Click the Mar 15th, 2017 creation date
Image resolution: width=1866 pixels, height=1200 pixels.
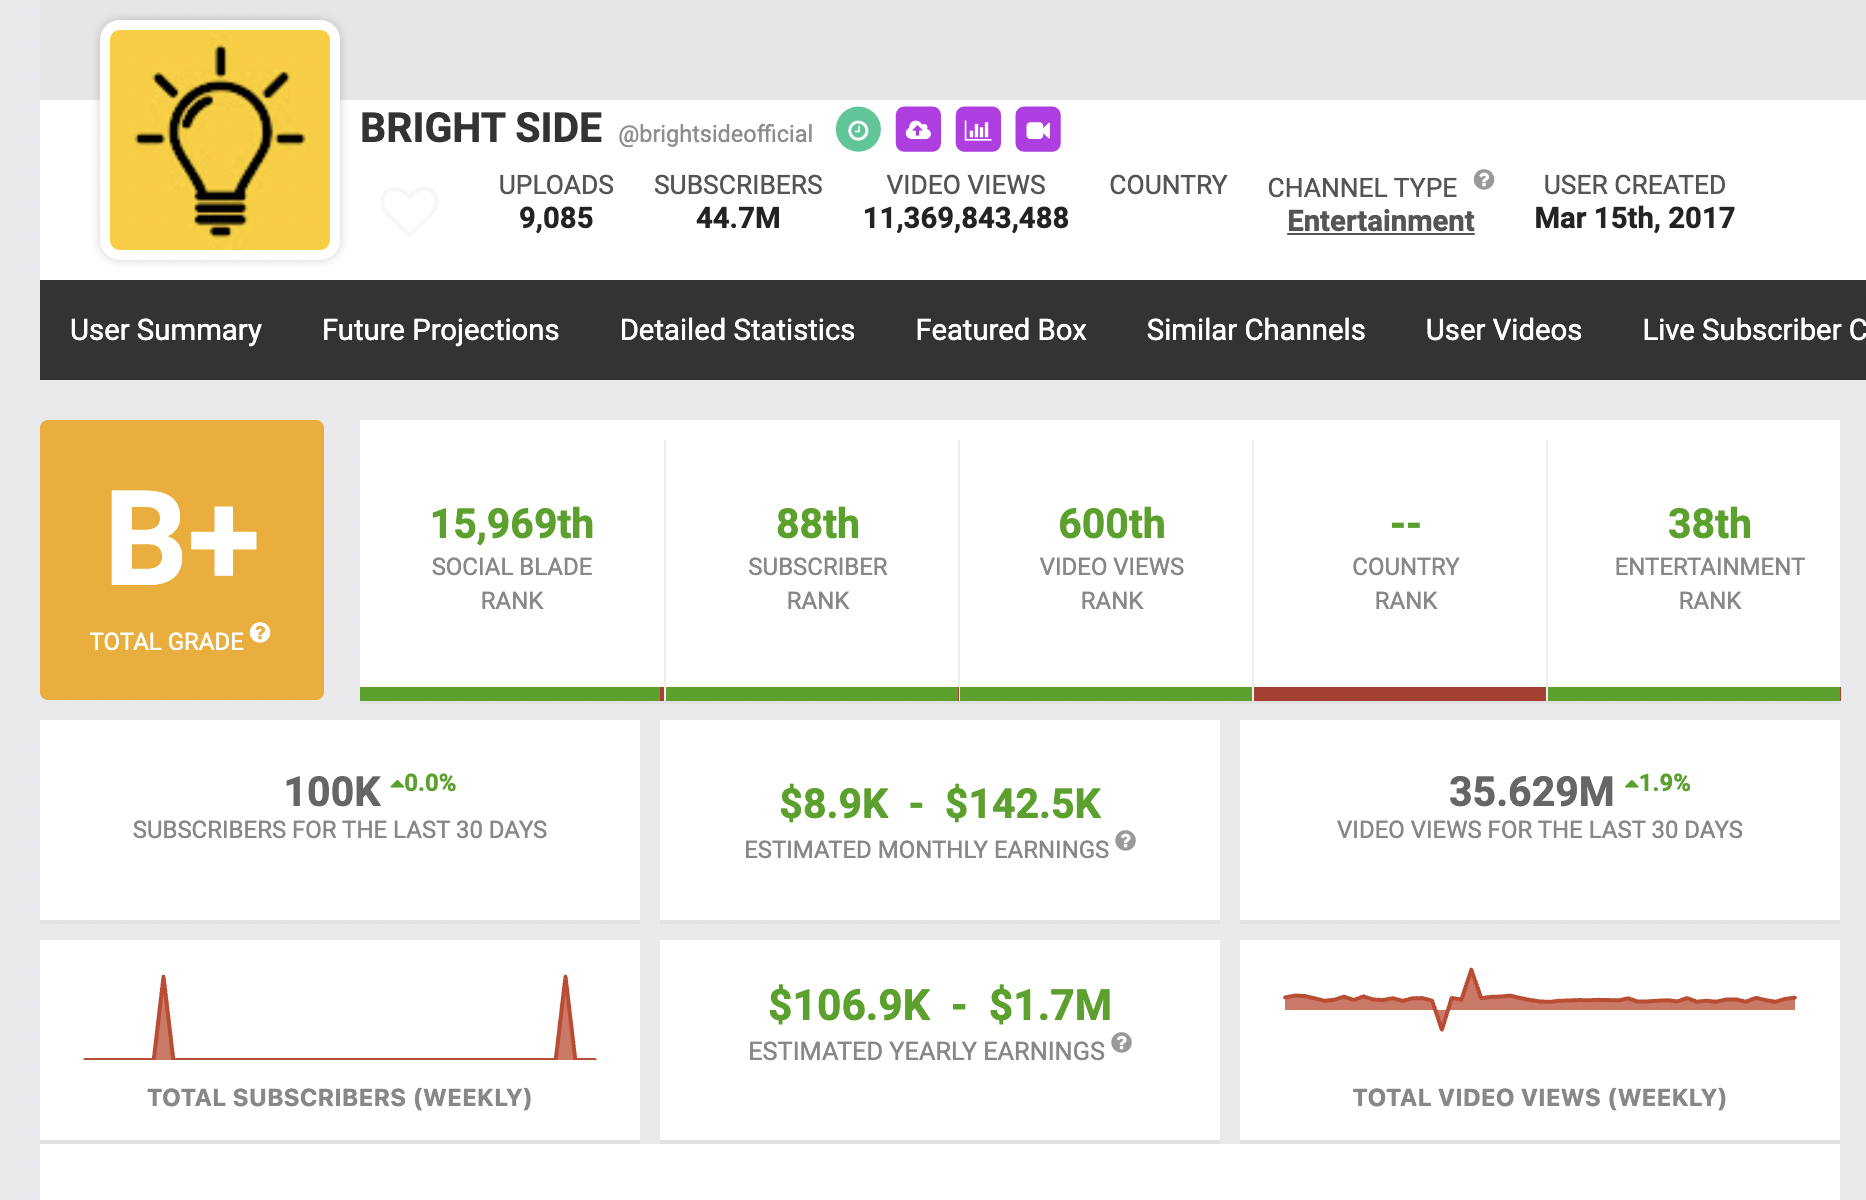(x=1635, y=218)
